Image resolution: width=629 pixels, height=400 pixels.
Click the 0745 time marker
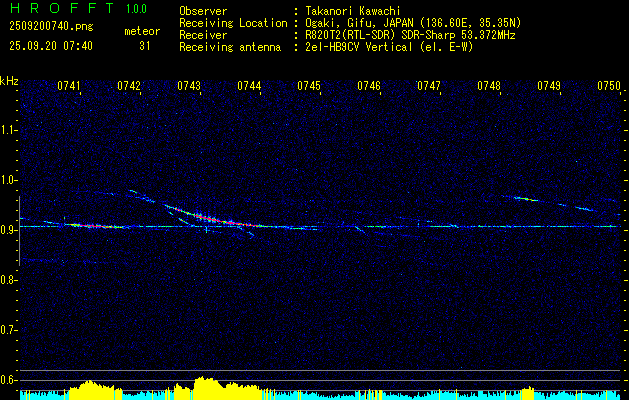[309, 87]
